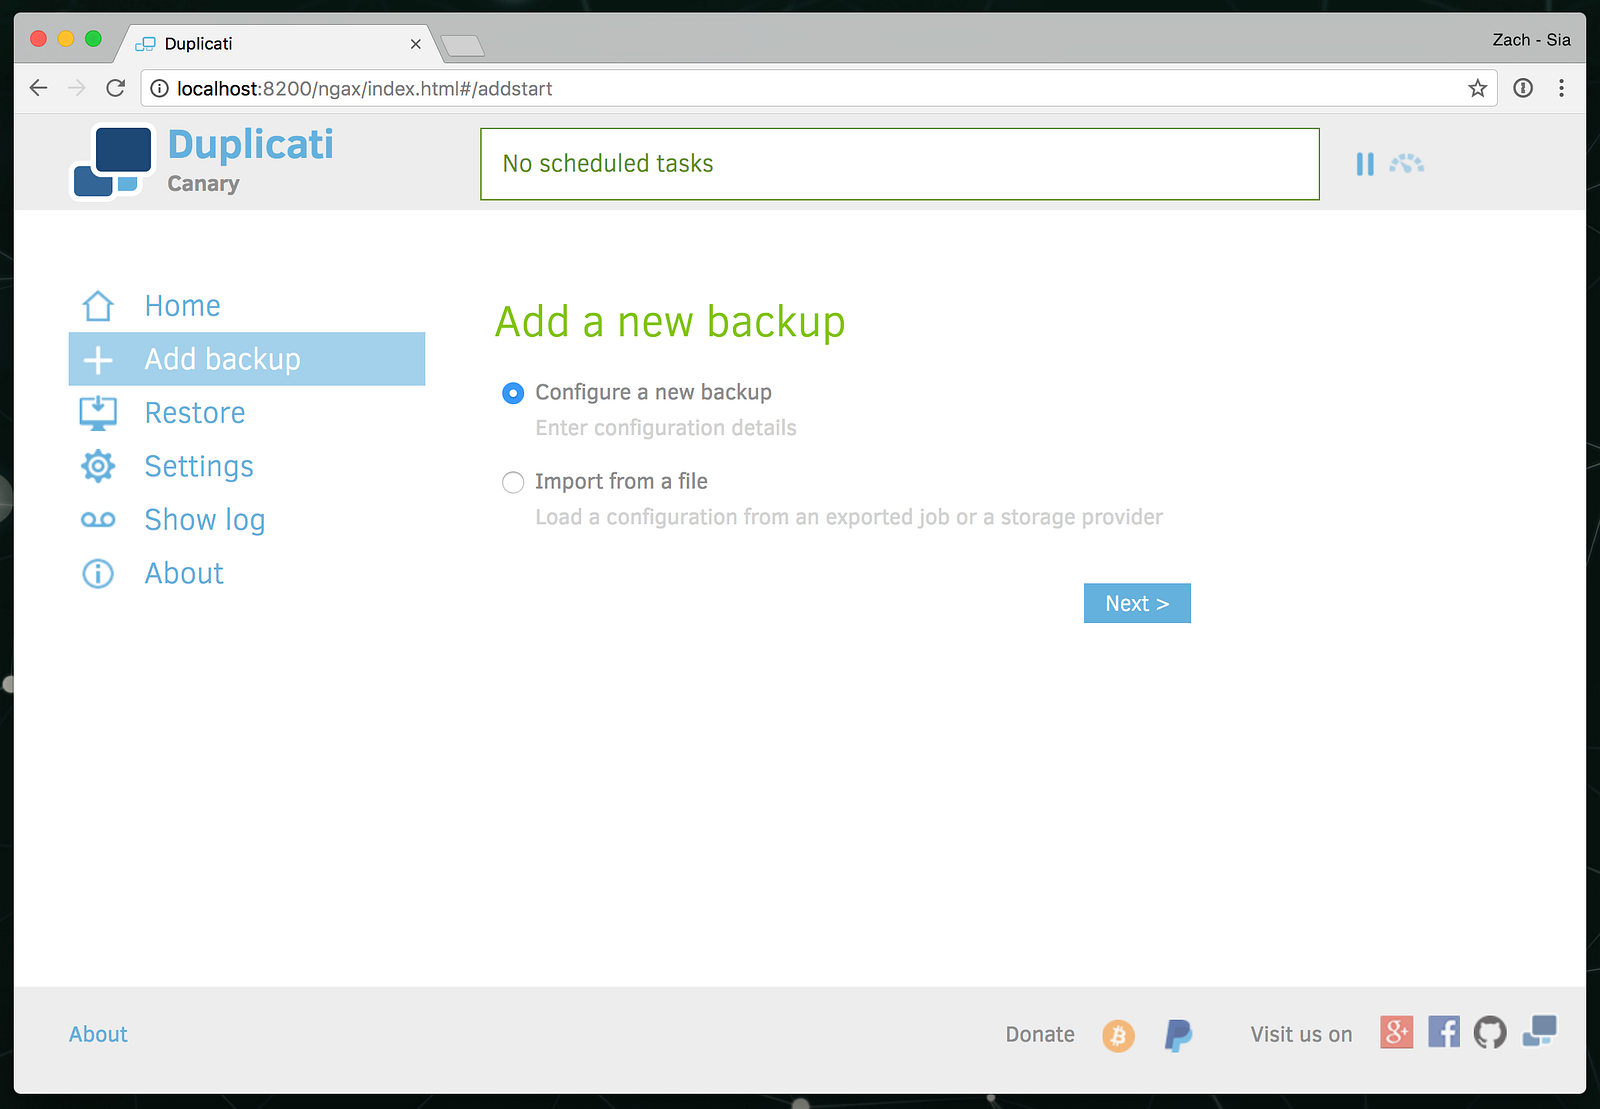Screen dimensions: 1600x1109
Task: Open a new browser tab
Action: click(463, 45)
